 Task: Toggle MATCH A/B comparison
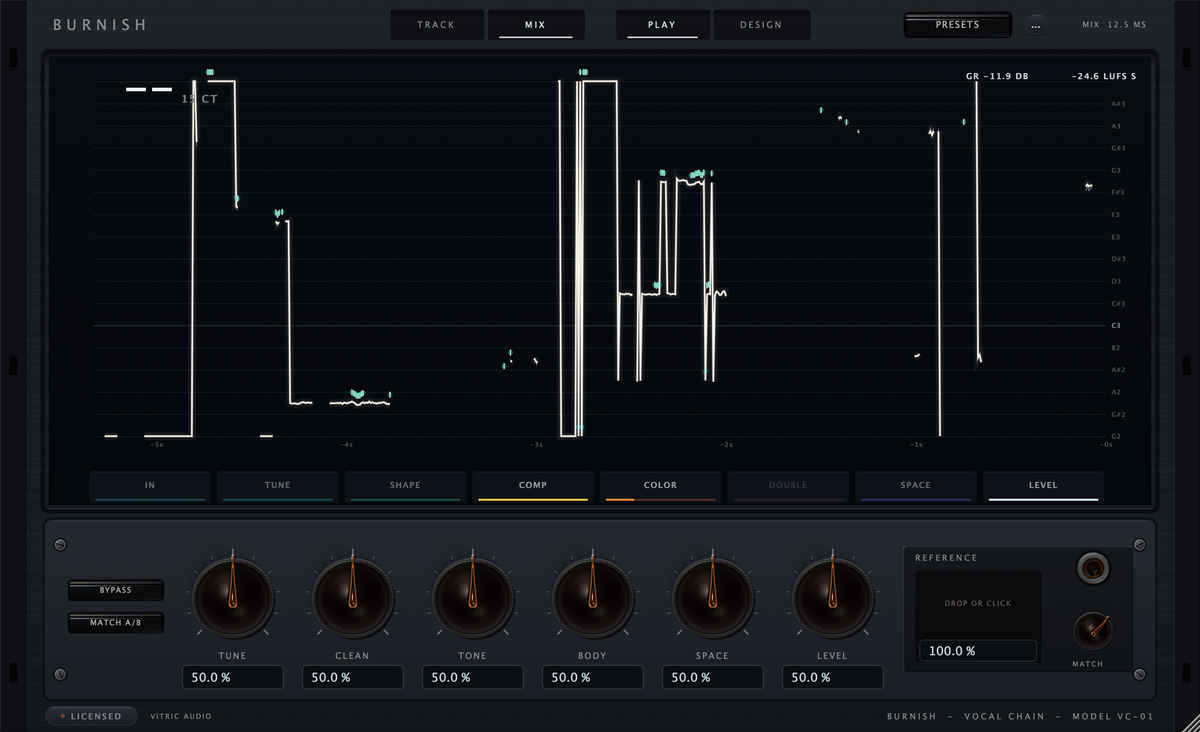[116, 623]
